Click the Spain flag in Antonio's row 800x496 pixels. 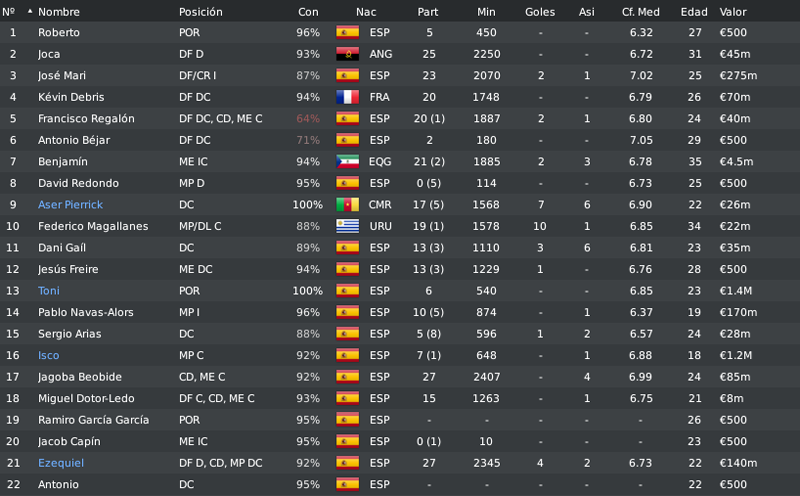coord(347,484)
